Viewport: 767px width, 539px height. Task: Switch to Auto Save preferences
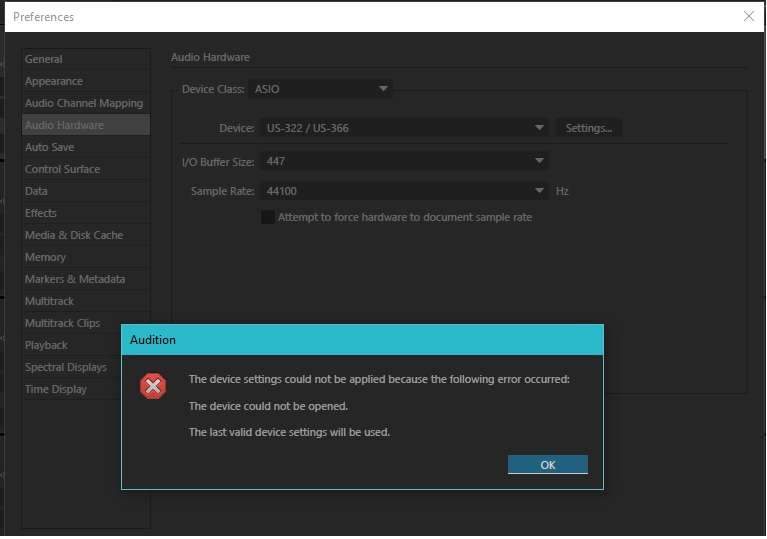coord(50,147)
